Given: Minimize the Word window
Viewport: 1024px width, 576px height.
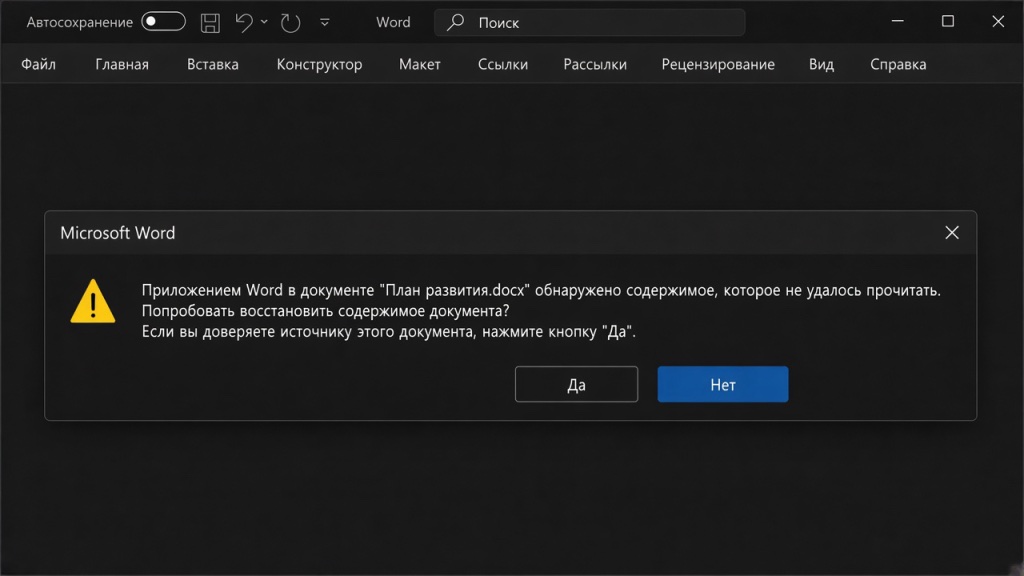Looking at the screenshot, I should point(898,22).
